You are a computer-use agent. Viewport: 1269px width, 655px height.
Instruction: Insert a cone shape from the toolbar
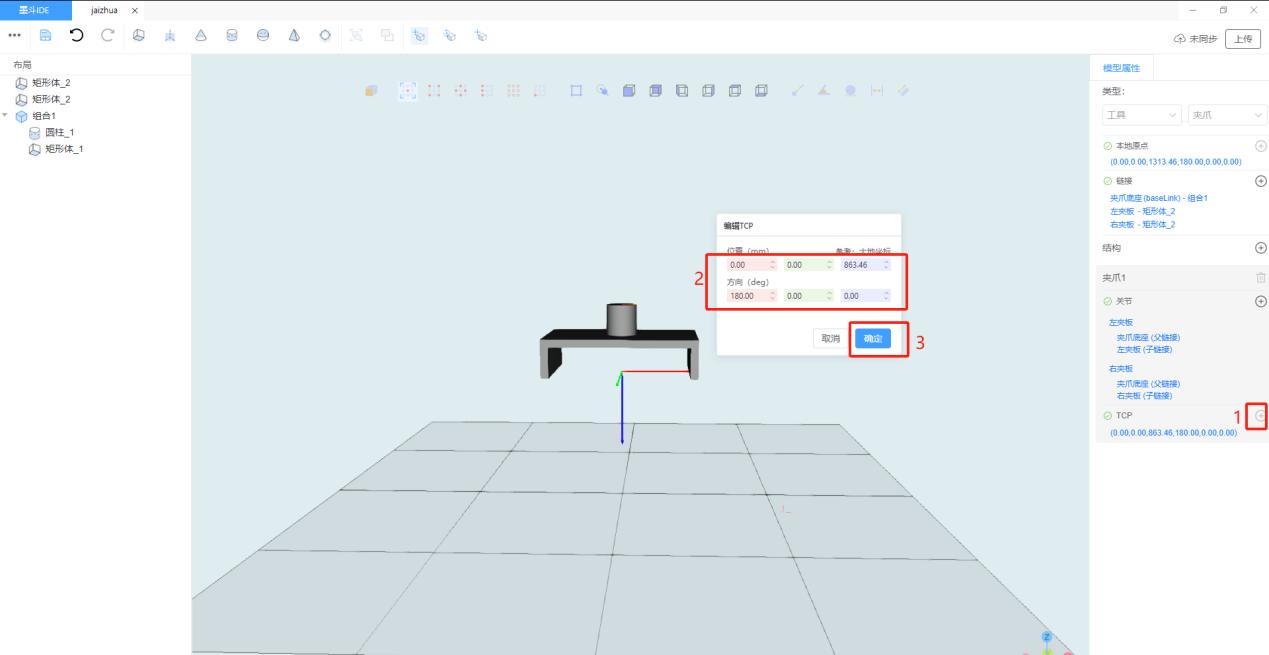[x=201, y=35]
